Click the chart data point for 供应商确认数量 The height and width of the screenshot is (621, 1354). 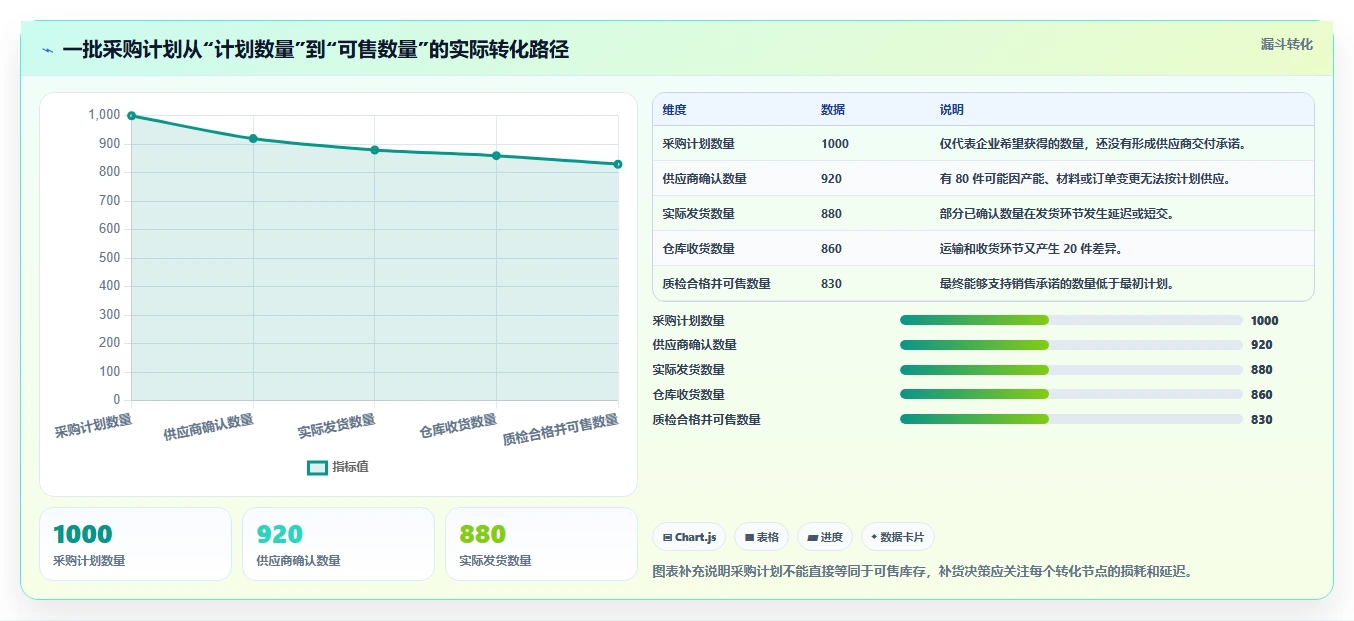click(x=253, y=139)
